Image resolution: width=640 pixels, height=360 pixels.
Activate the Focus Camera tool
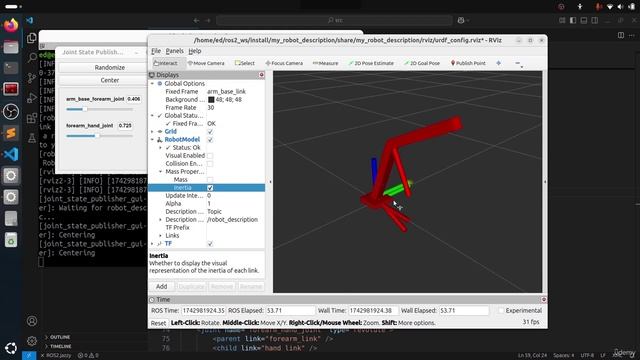click(x=284, y=63)
